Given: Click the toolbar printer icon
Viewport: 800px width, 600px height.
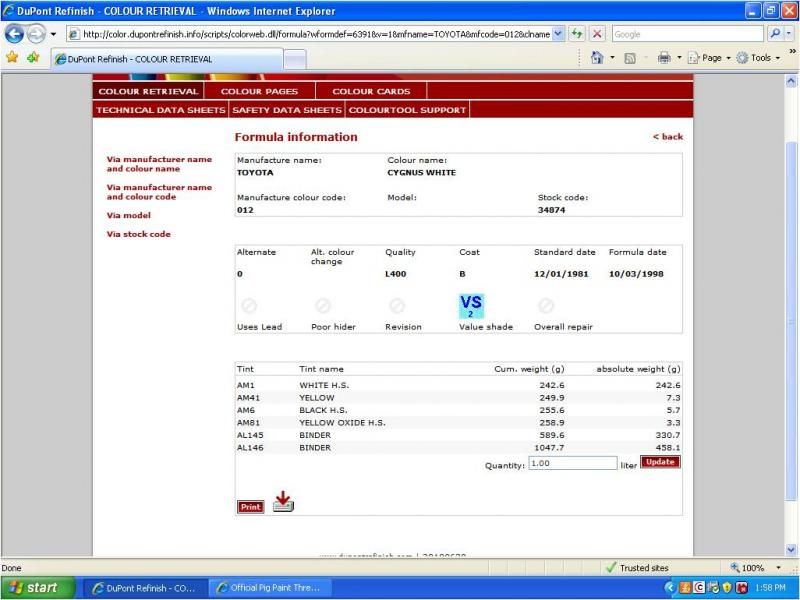Looking at the screenshot, I should (x=664, y=58).
